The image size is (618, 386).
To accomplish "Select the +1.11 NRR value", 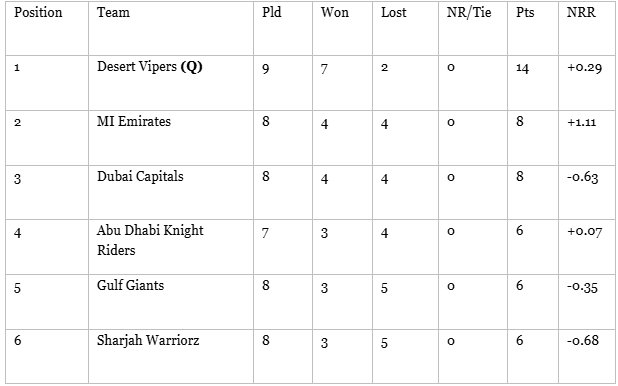I will [582, 122].
